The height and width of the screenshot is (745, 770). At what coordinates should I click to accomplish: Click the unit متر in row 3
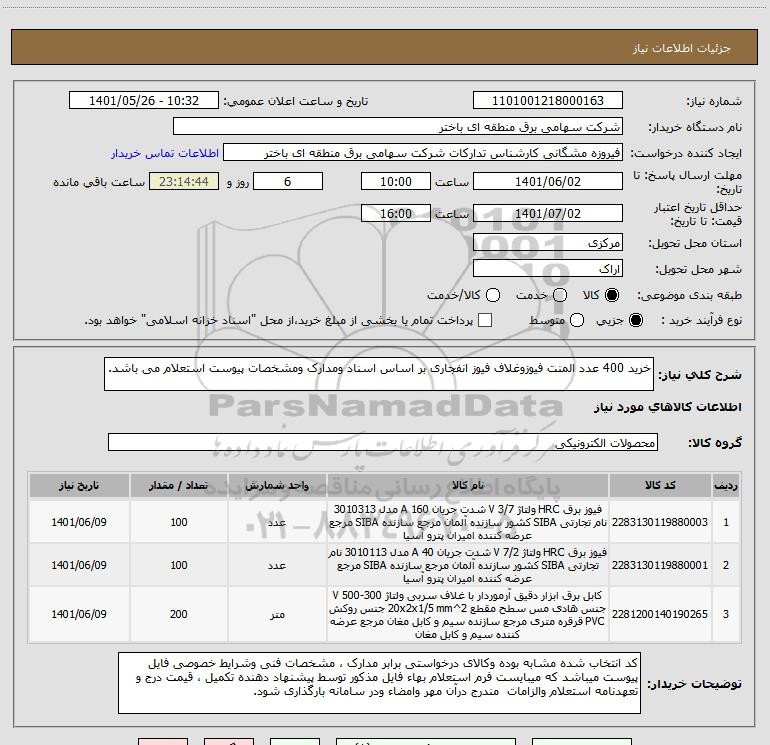(x=277, y=614)
